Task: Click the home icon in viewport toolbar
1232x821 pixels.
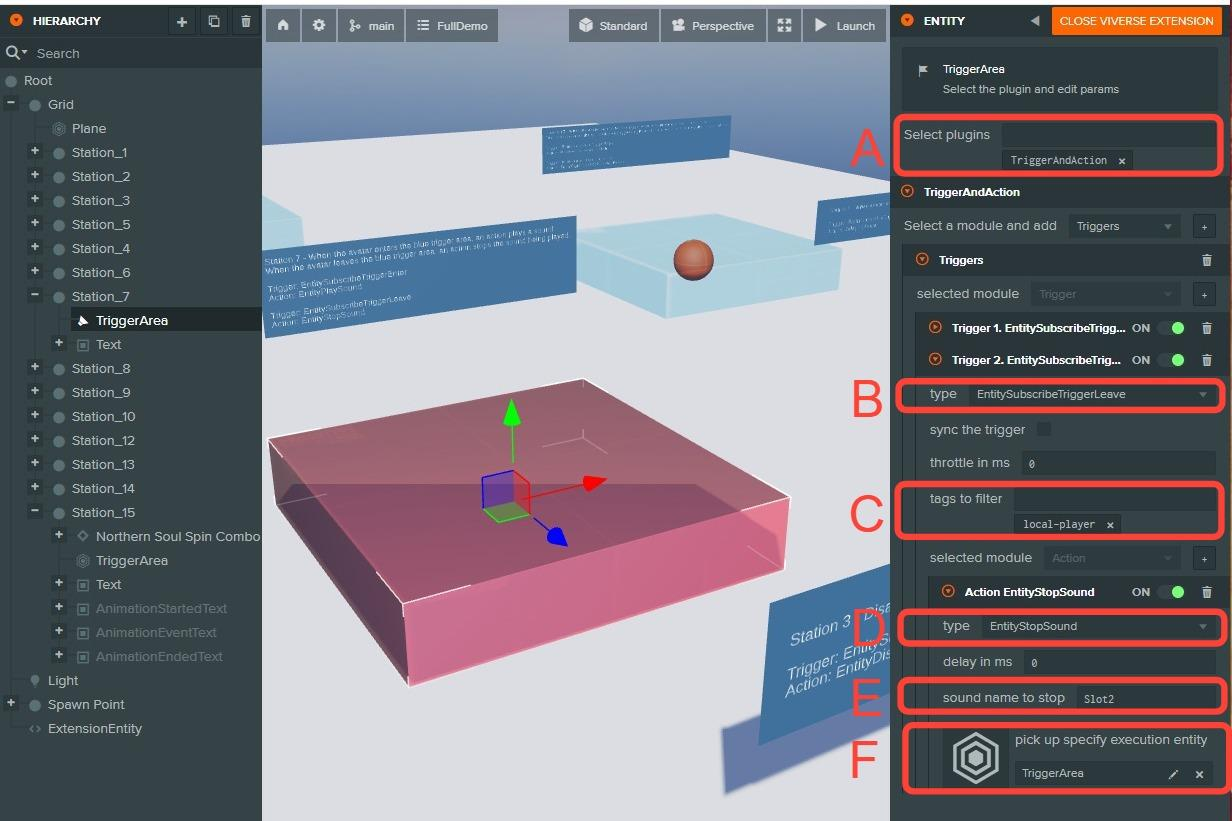Action: 283,25
